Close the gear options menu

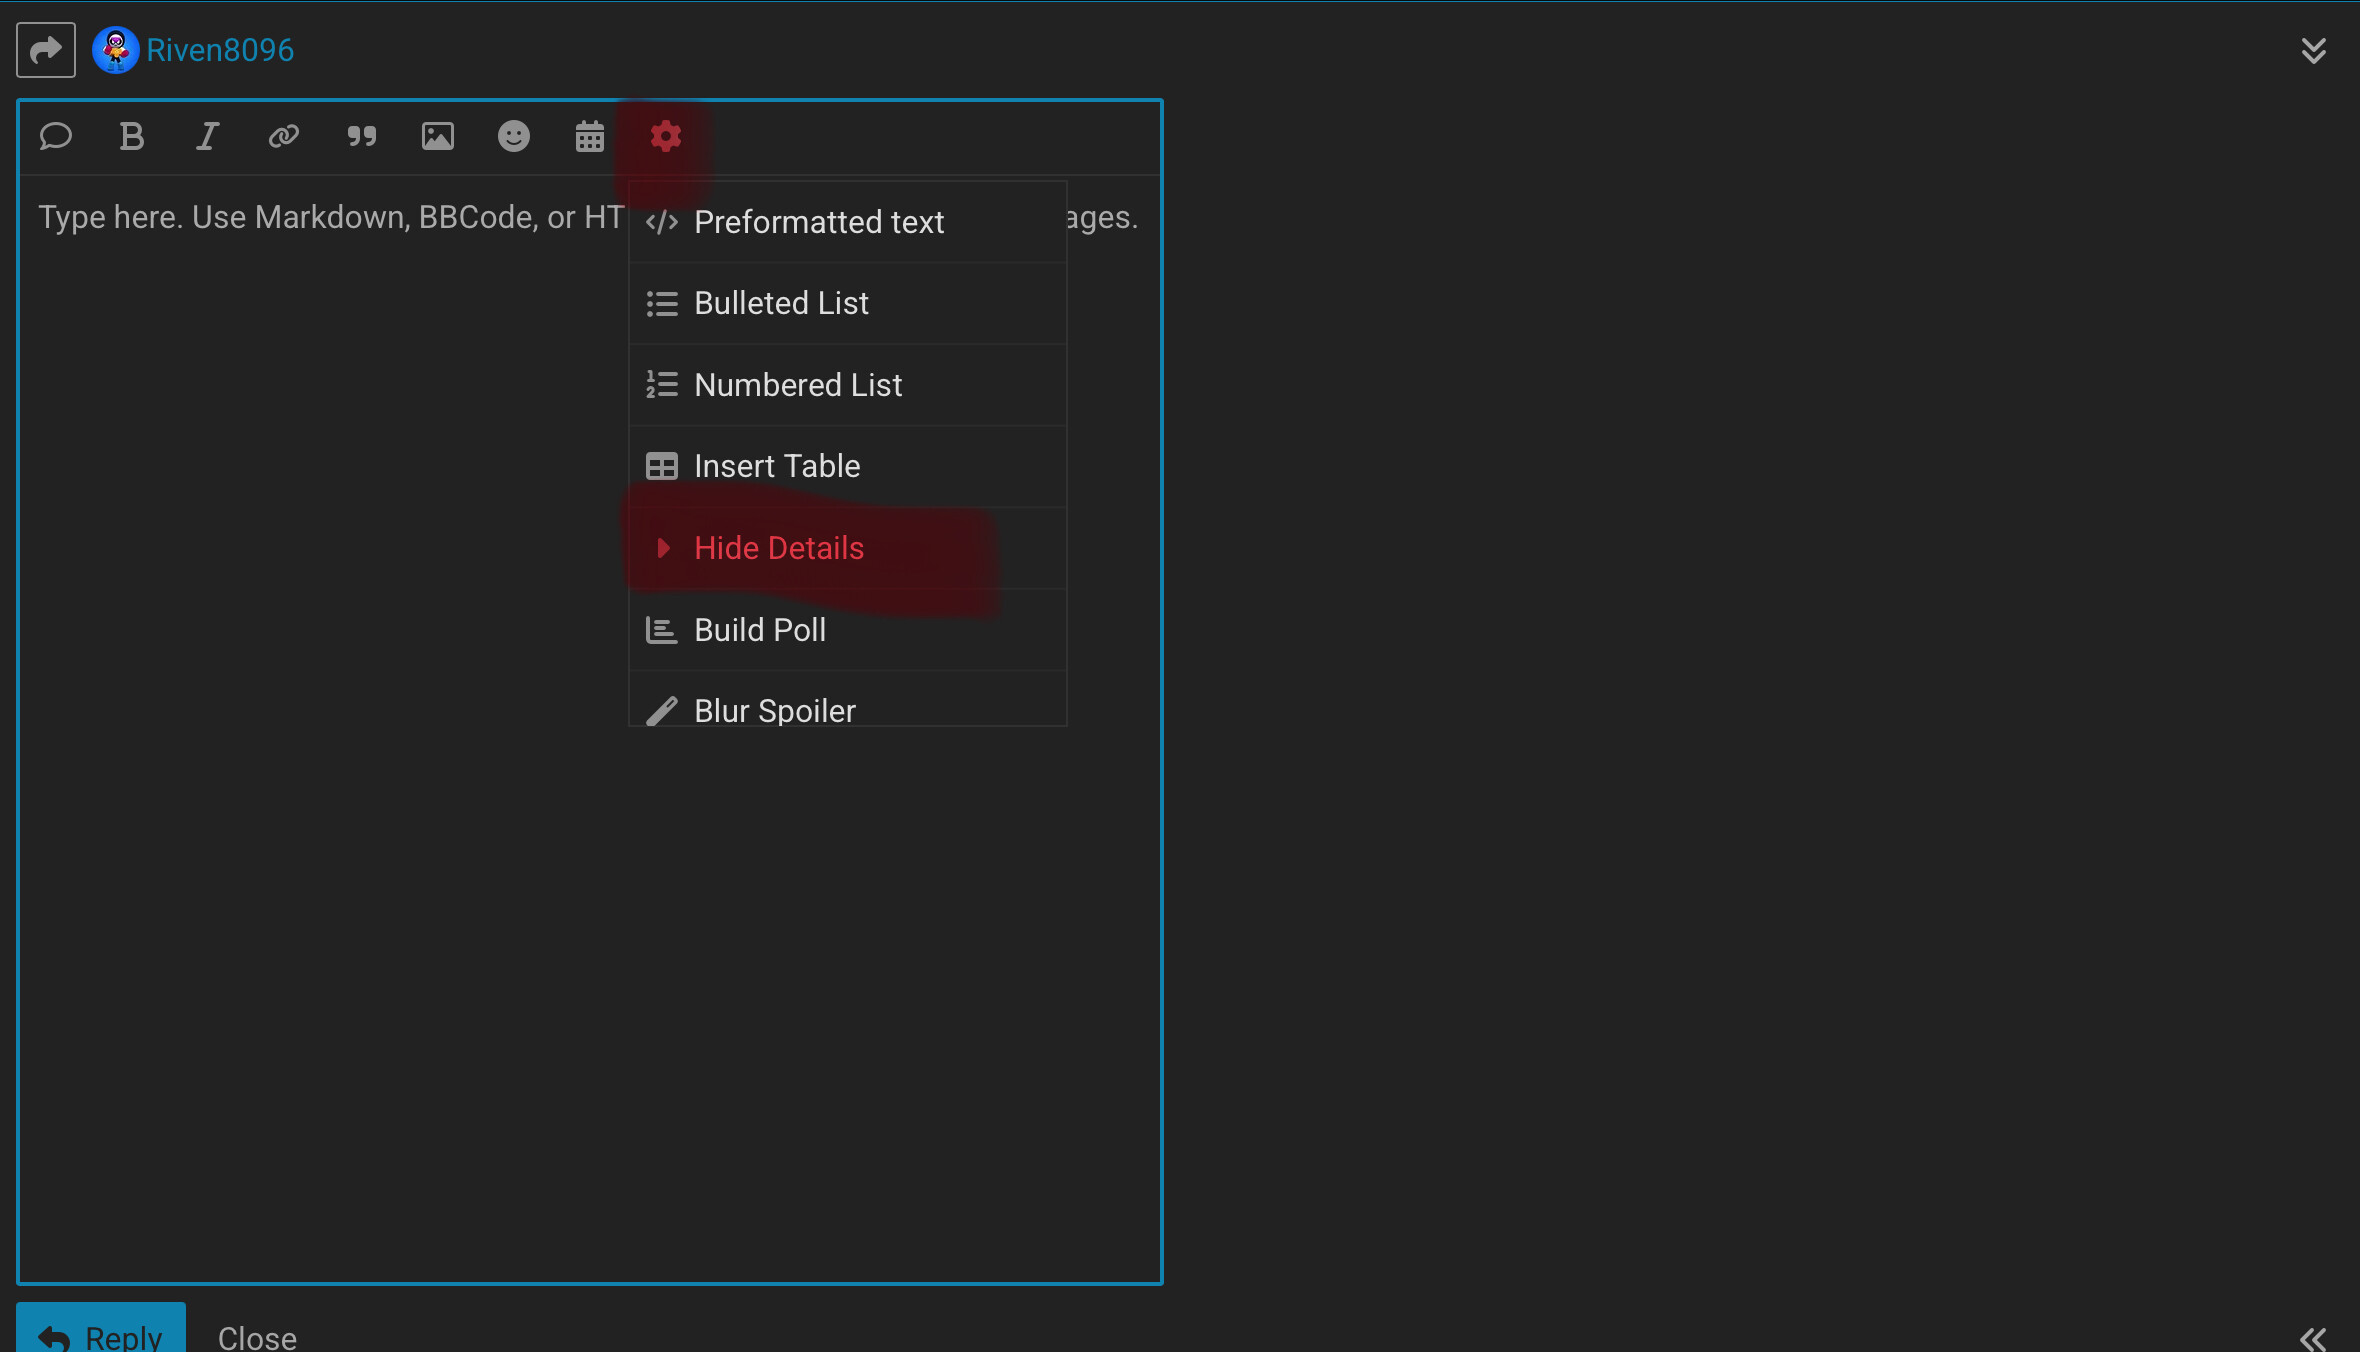pyautogui.click(x=665, y=136)
